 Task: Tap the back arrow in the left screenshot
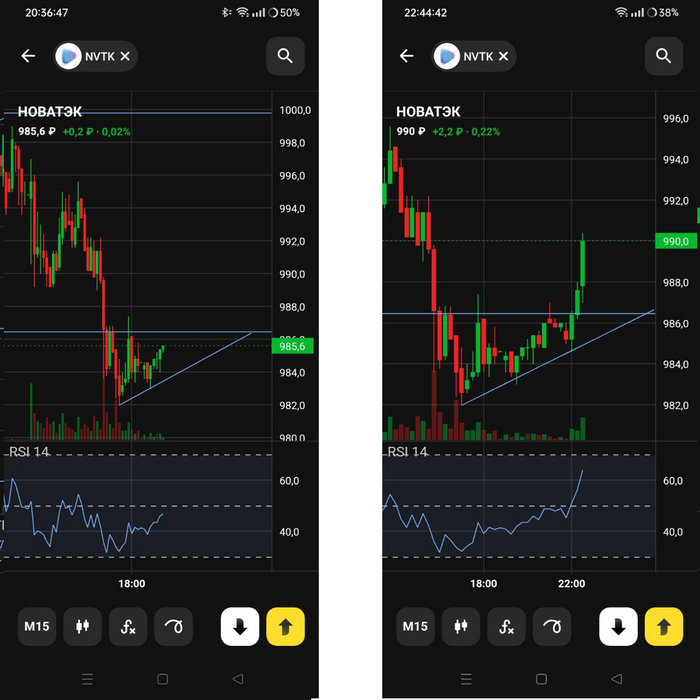pos(28,56)
